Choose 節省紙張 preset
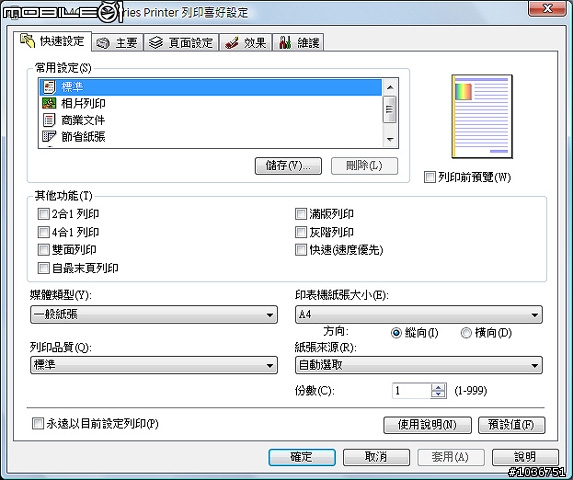The width and height of the screenshot is (573, 480). coord(210,137)
